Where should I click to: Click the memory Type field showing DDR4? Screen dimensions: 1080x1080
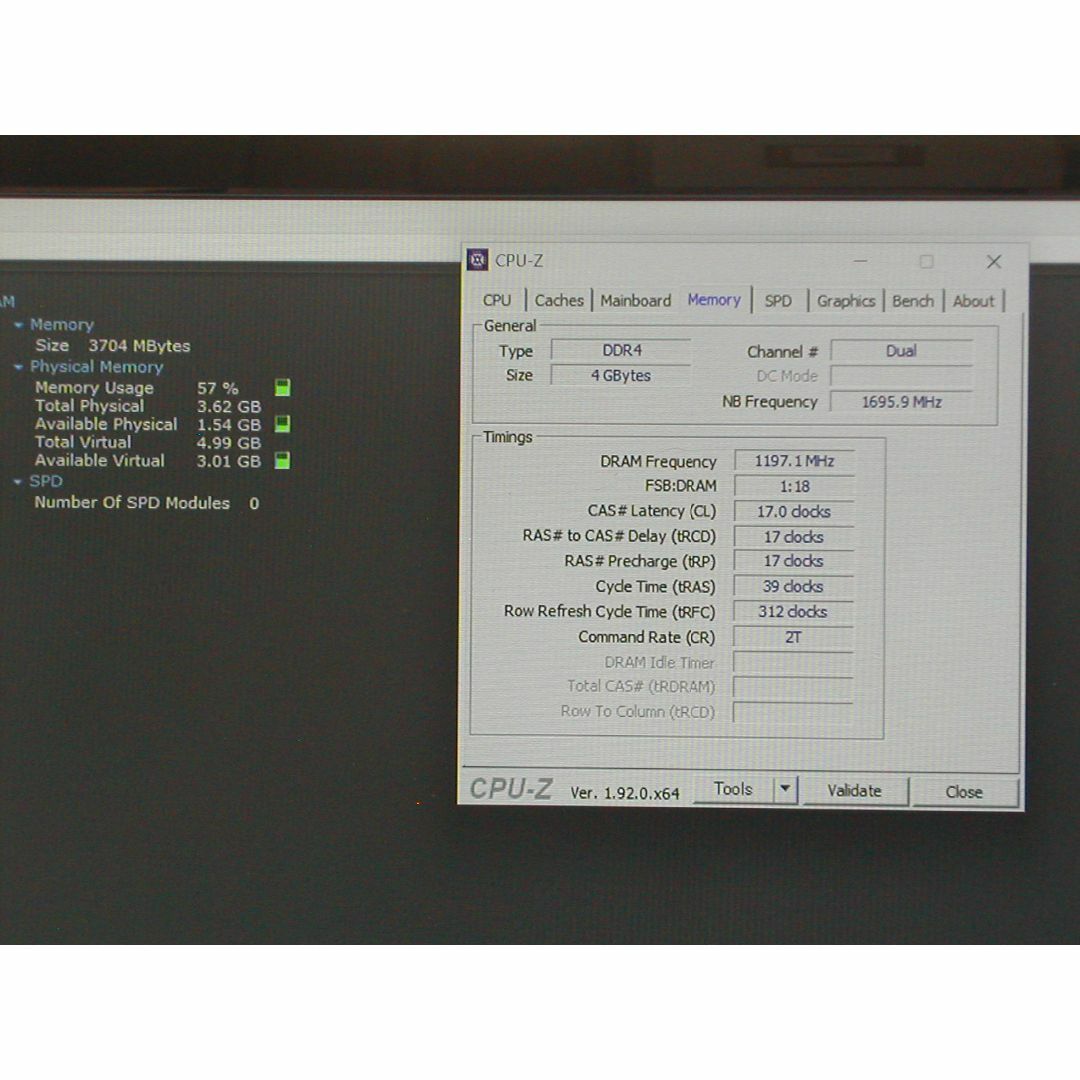[621, 351]
